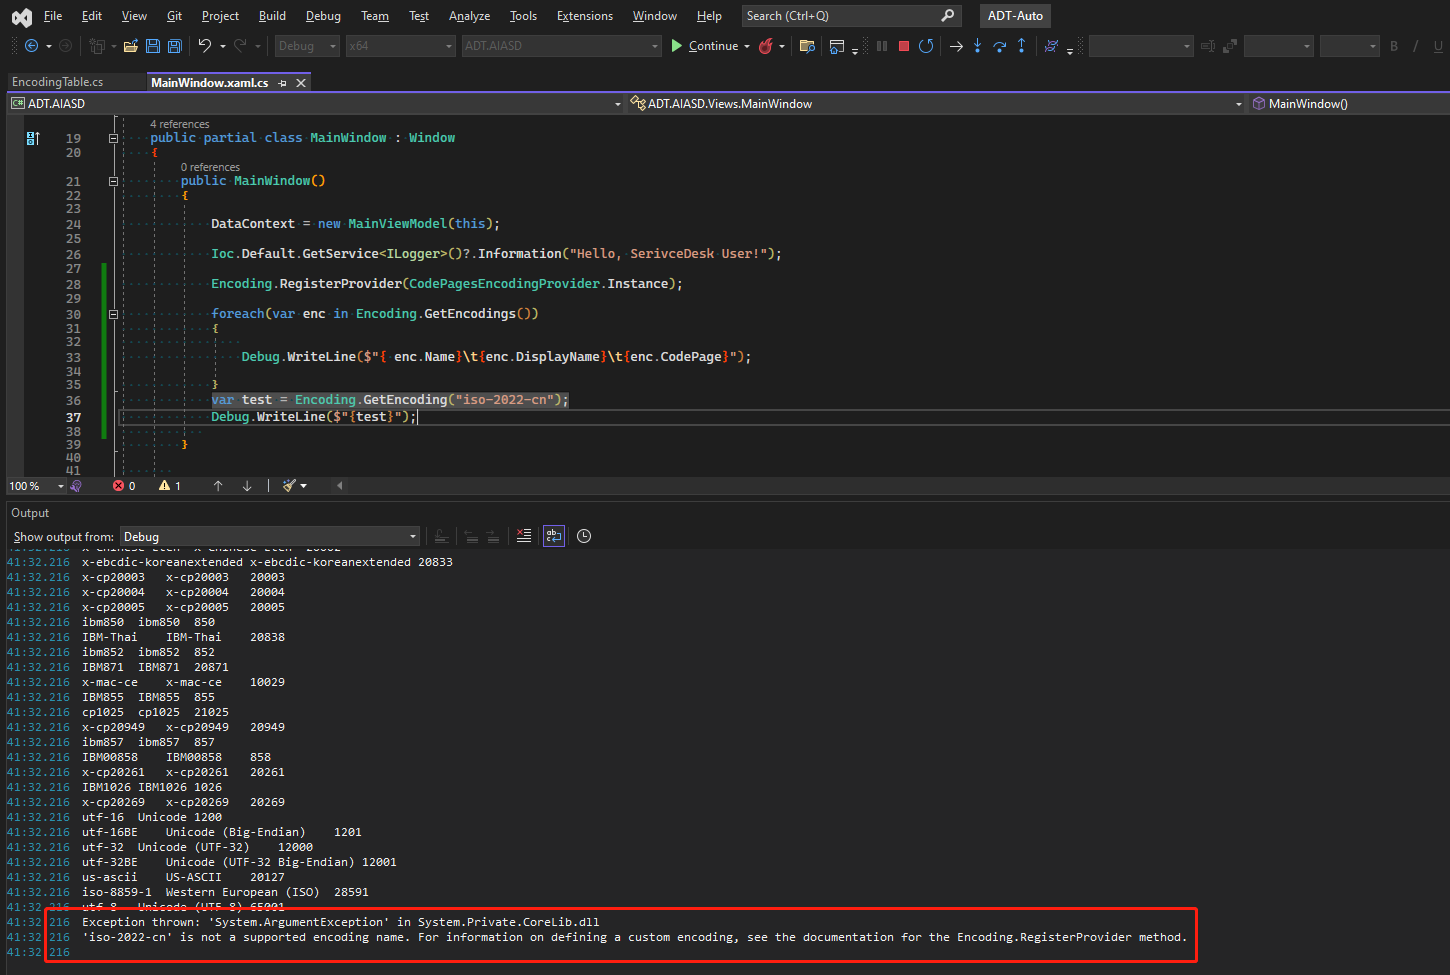Click the ADT-Auto solution name button

(1015, 16)
